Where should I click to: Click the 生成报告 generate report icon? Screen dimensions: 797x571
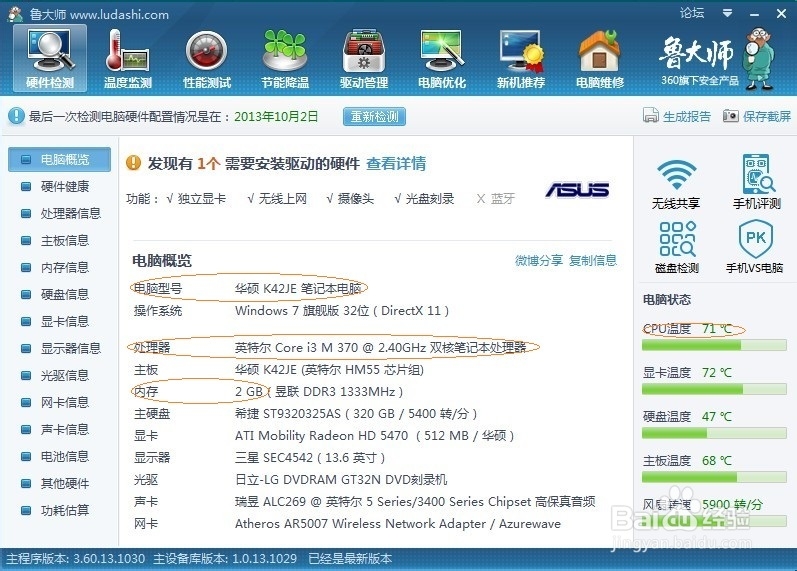pos(651,115)
